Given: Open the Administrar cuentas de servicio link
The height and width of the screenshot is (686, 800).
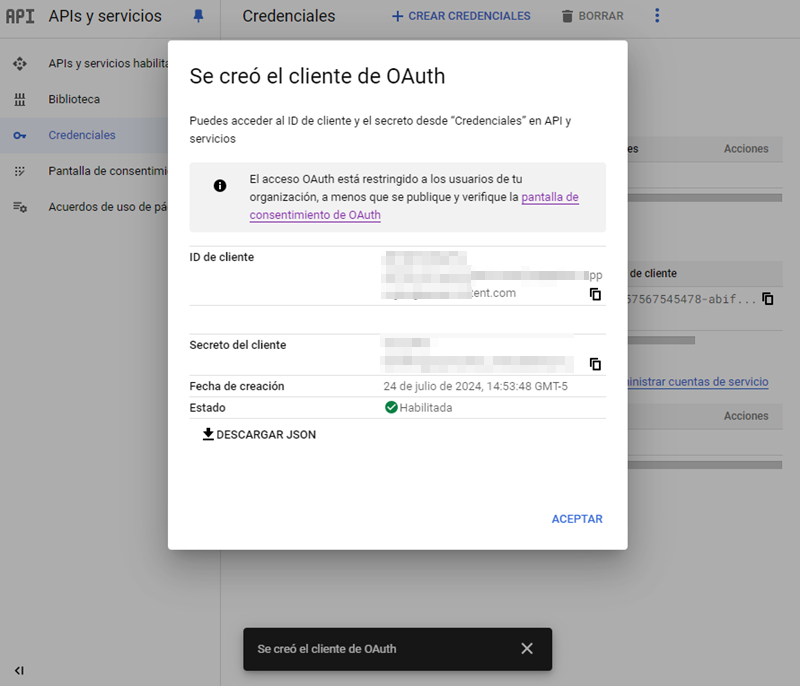Looking at the screenshot, I should click(696, 382).
